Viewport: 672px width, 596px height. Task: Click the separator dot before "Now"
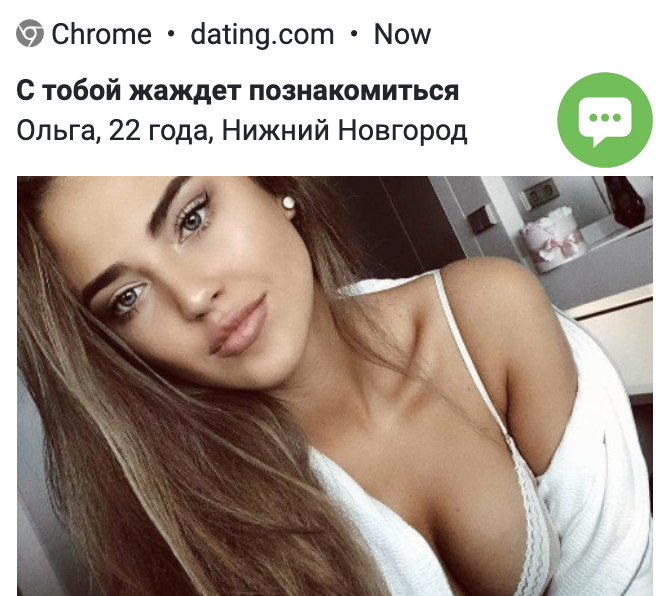(354, 34)
